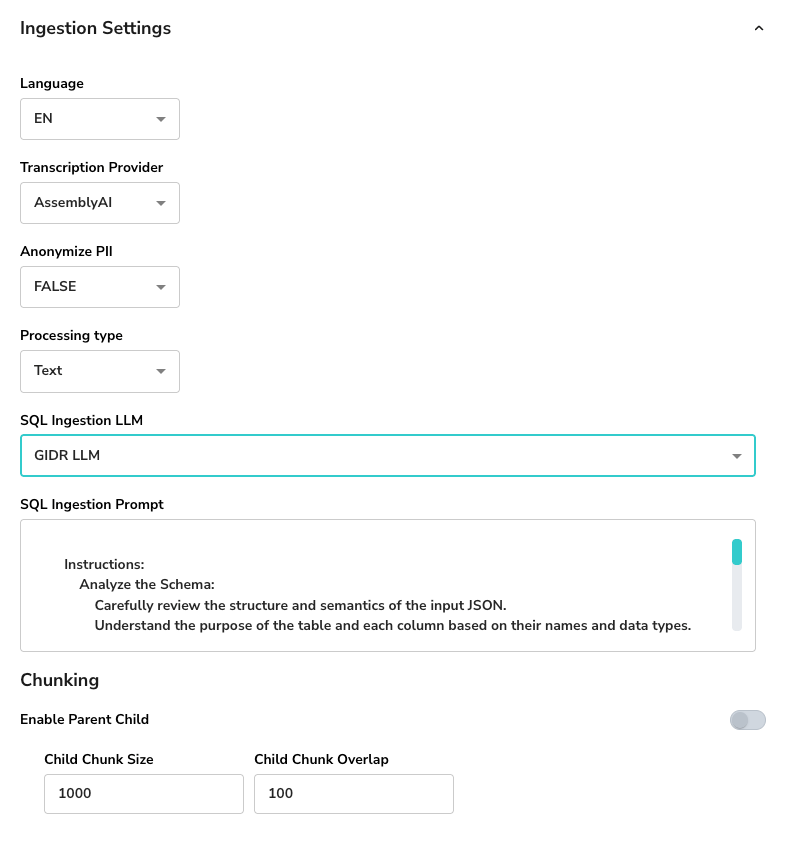Screen dimensions: 790x861
Task: Switch the Enable Parent Child switch on
Action: pyautogui.click(x=748, y=720)
